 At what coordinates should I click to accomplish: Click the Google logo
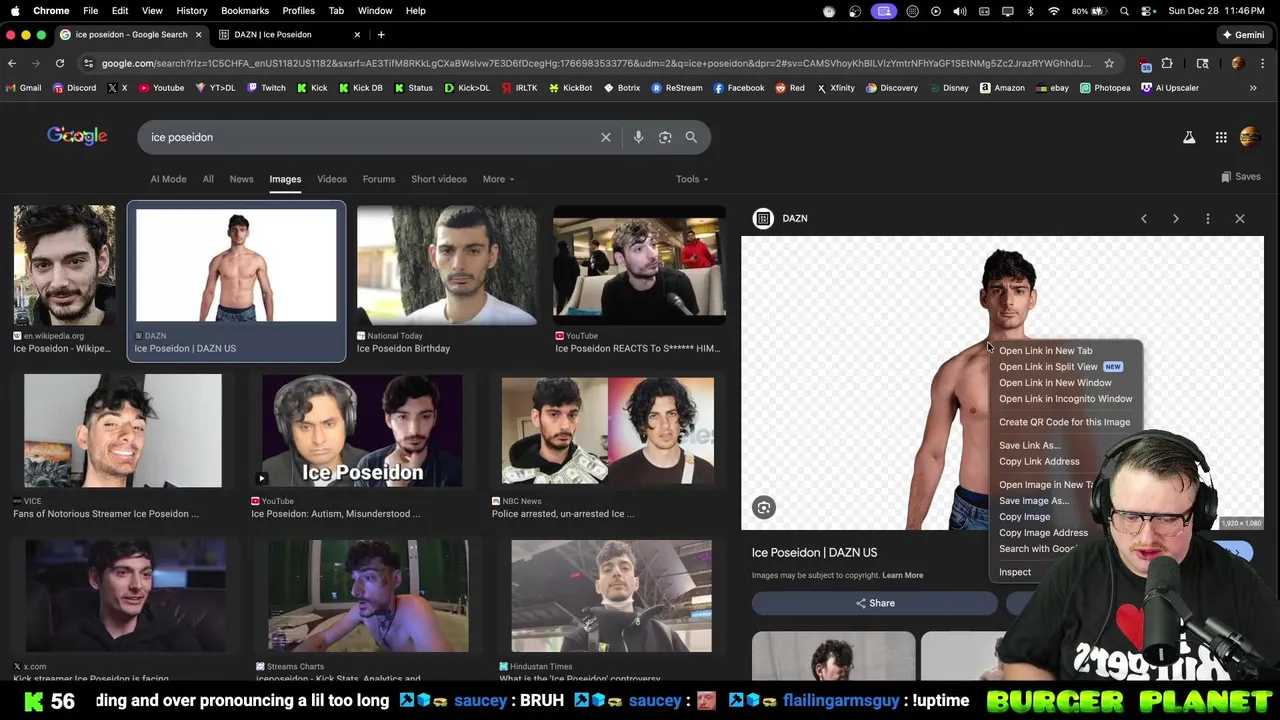(77, 136)
